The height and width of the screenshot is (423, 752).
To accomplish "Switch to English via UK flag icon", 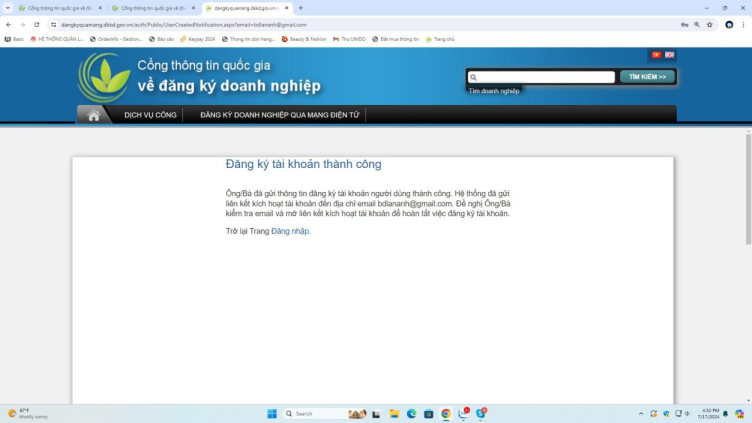I will pos(670,55).
